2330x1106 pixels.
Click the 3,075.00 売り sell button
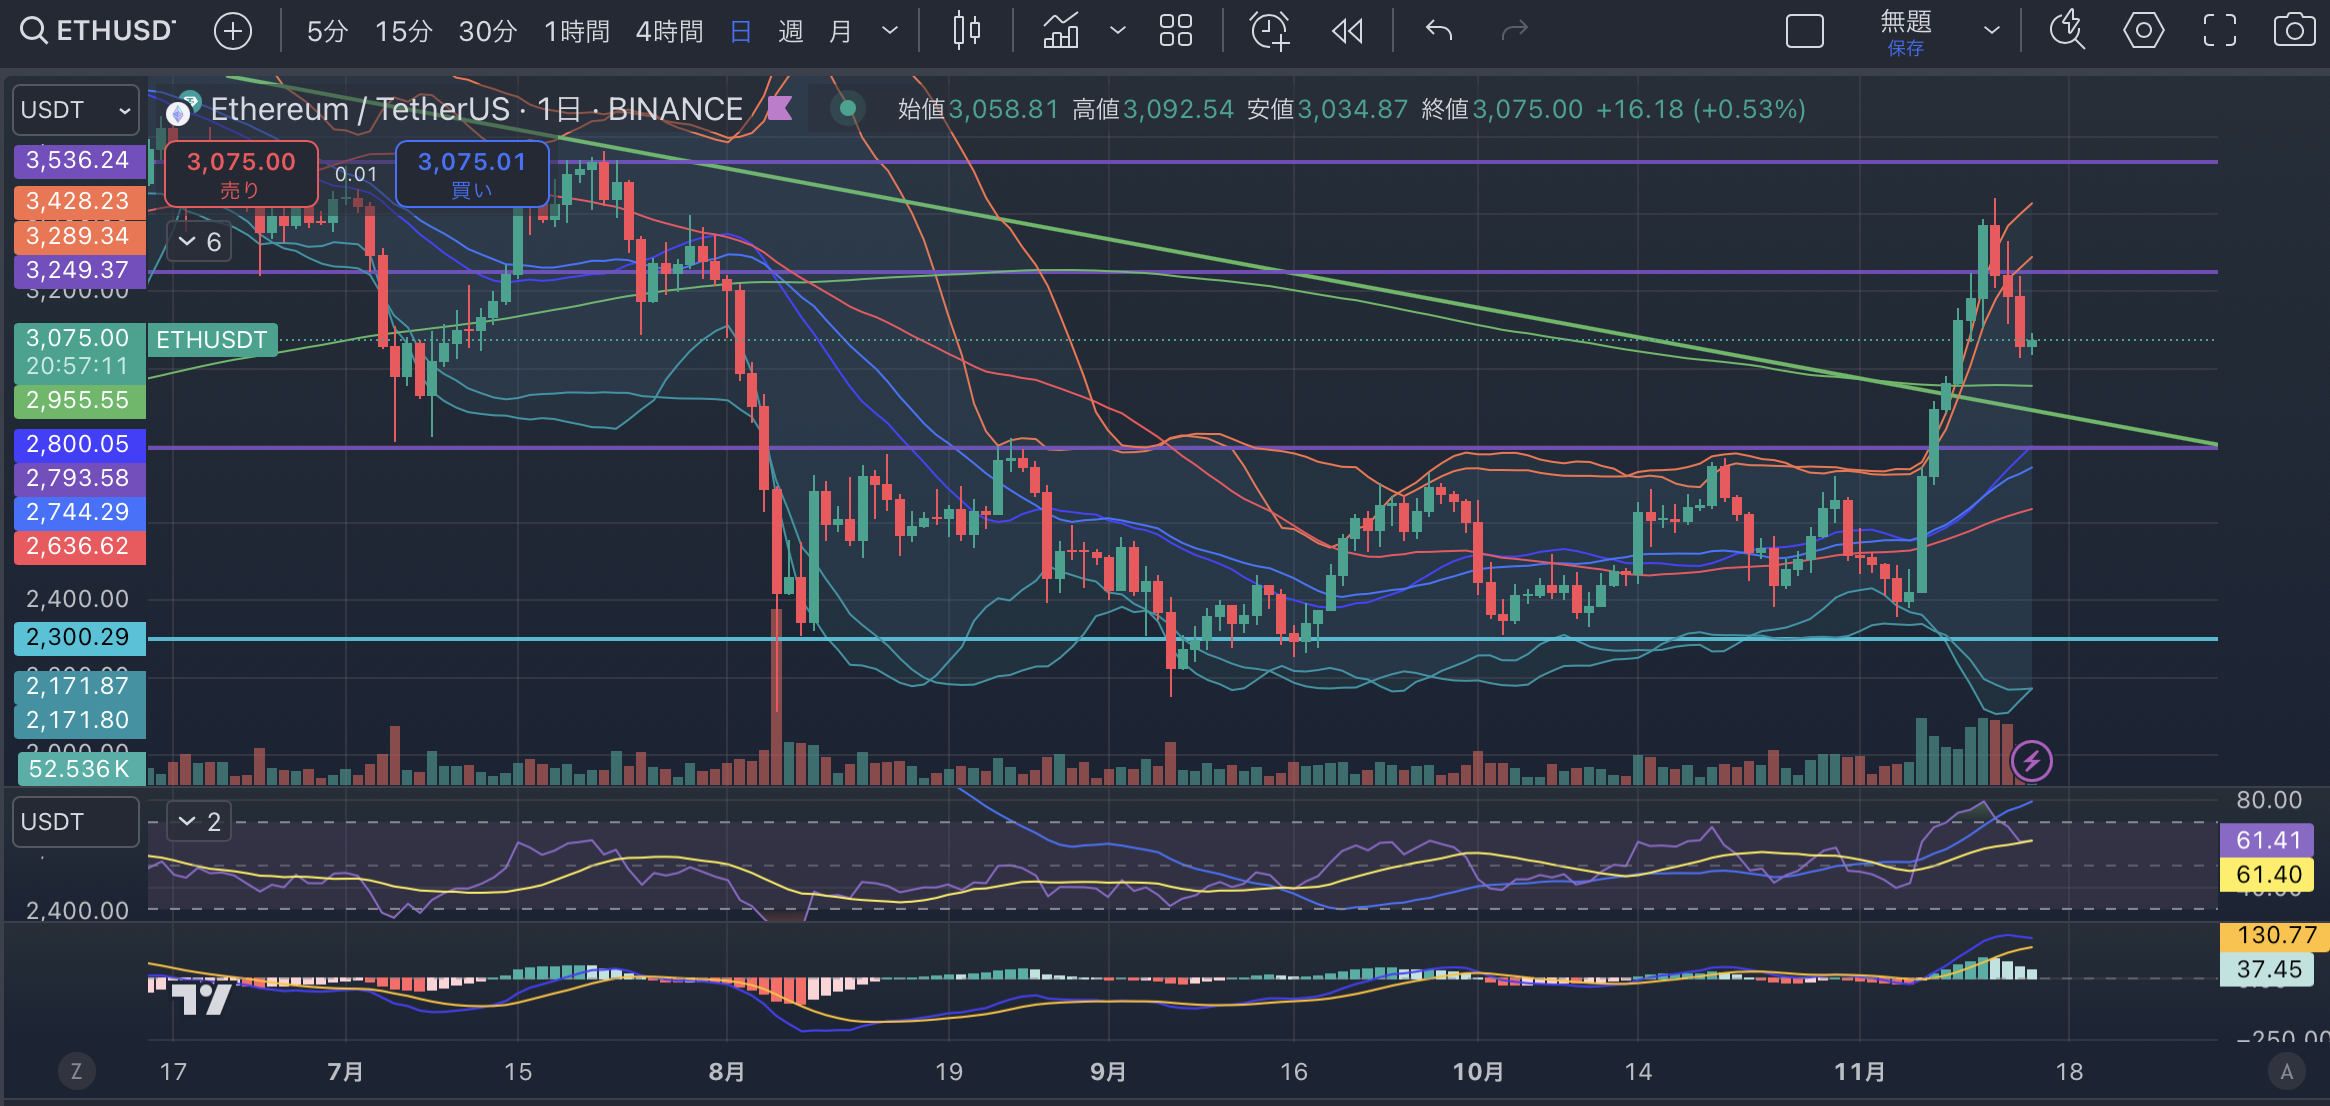click(x=241, y=174)
